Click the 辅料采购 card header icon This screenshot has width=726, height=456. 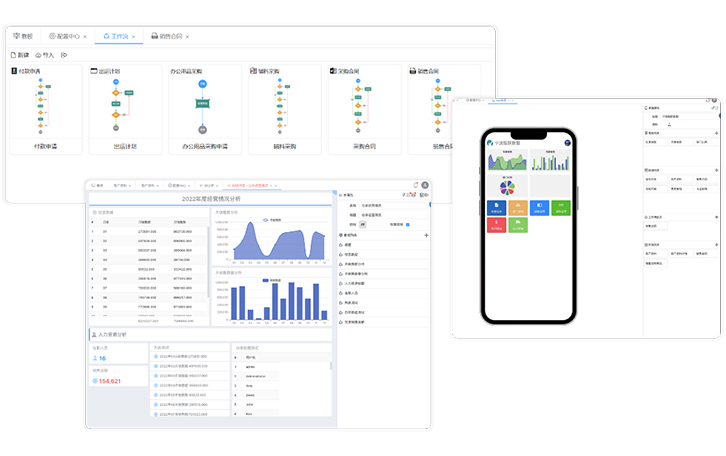[254, 72]
